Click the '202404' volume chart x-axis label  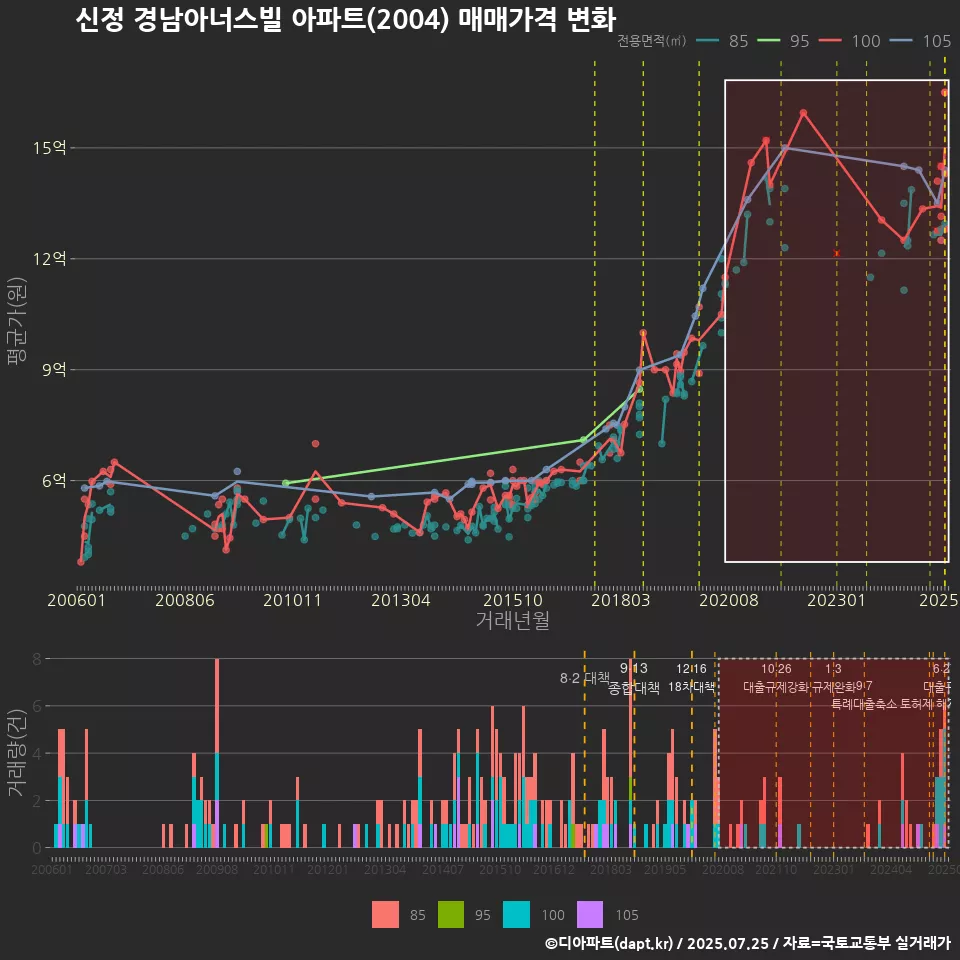[891, 869]
